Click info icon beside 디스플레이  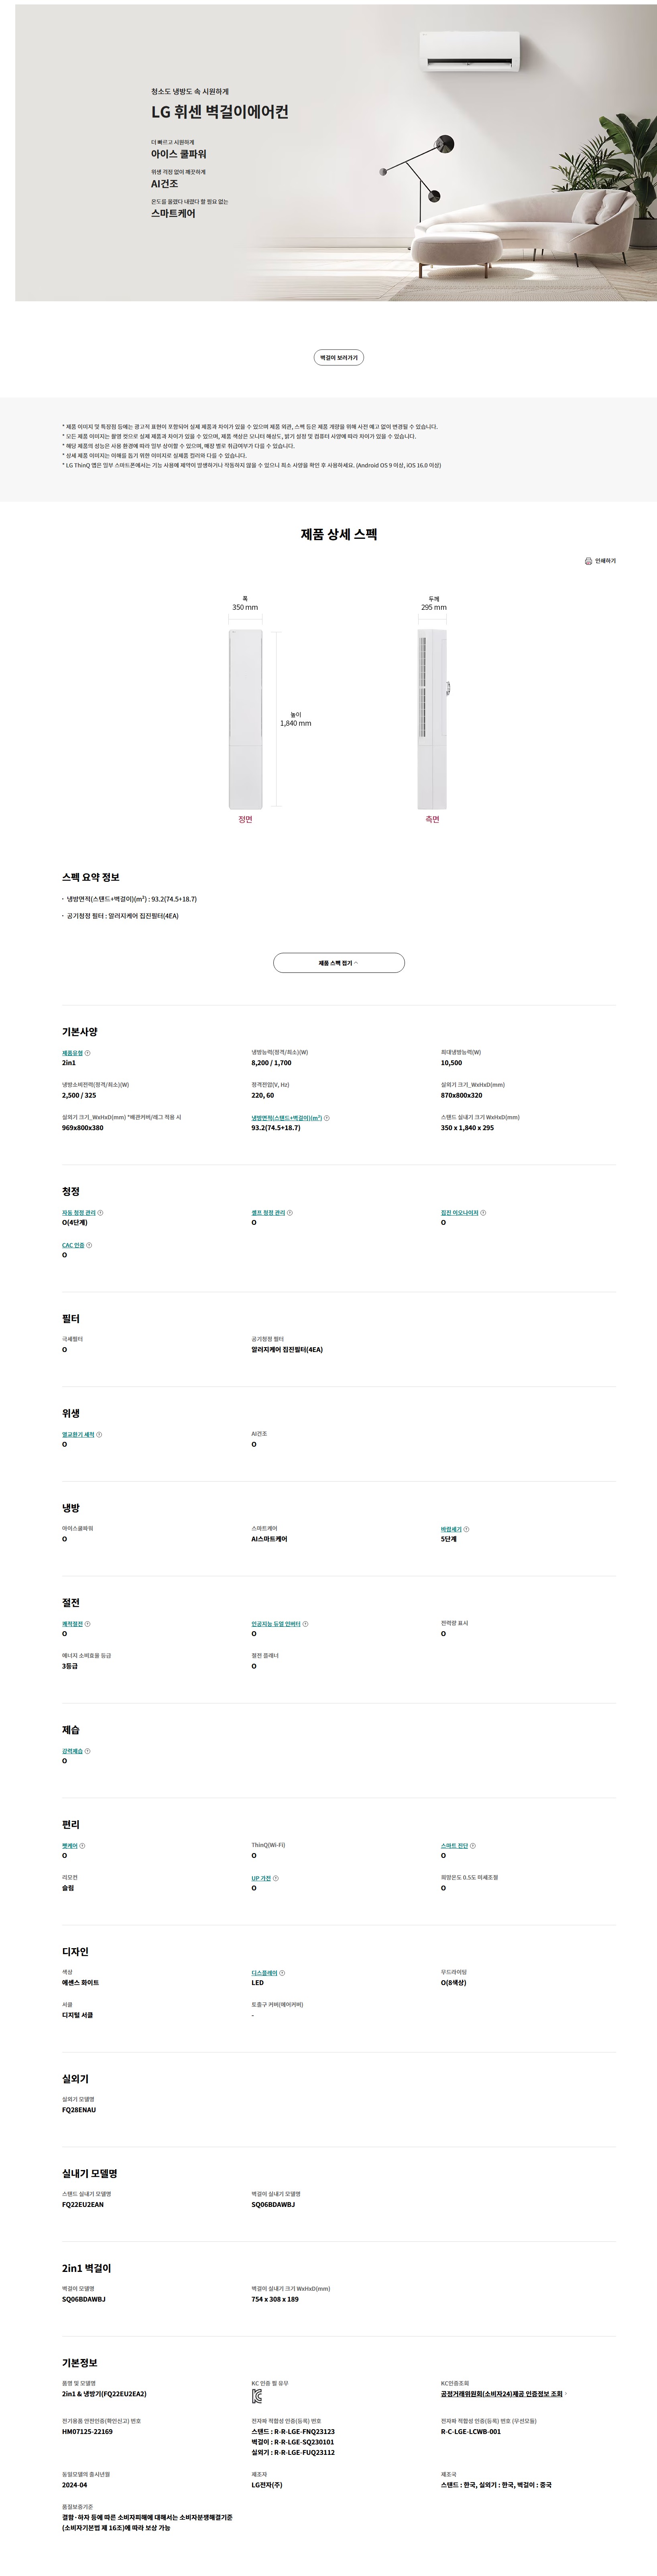coord(282,1973)
